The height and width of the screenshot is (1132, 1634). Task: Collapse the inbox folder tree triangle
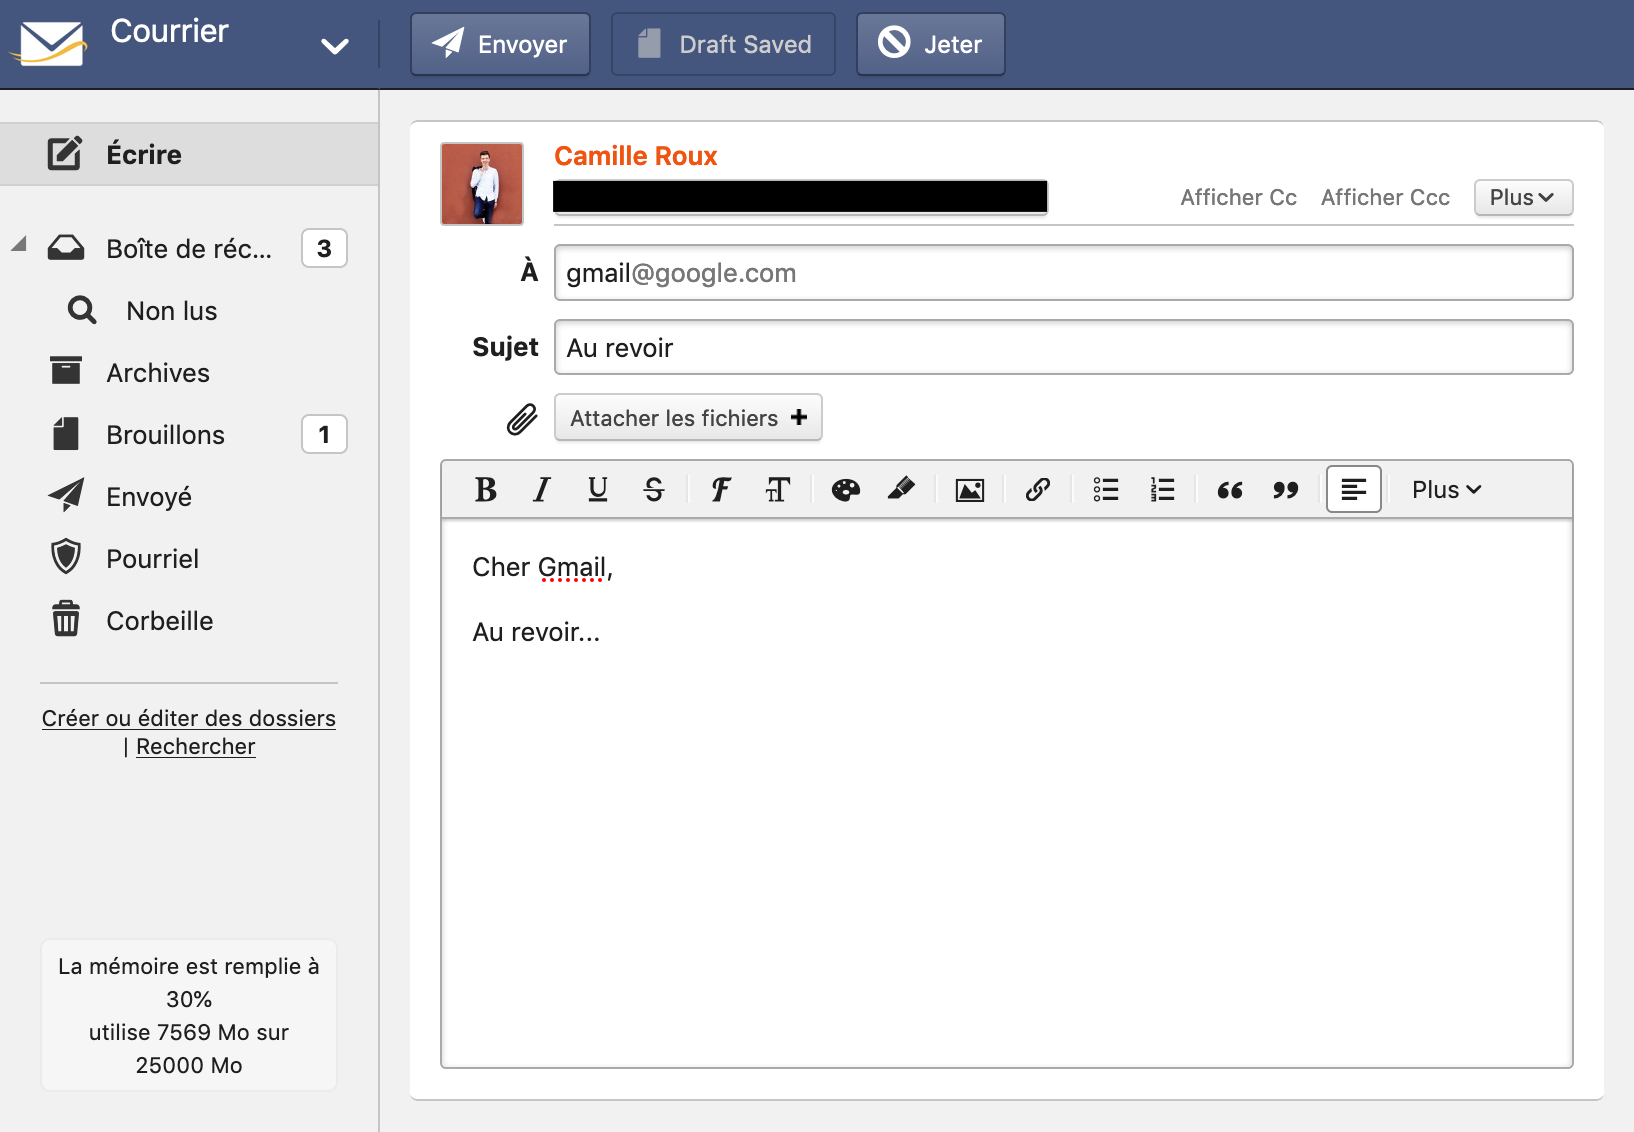click(19, 244)
